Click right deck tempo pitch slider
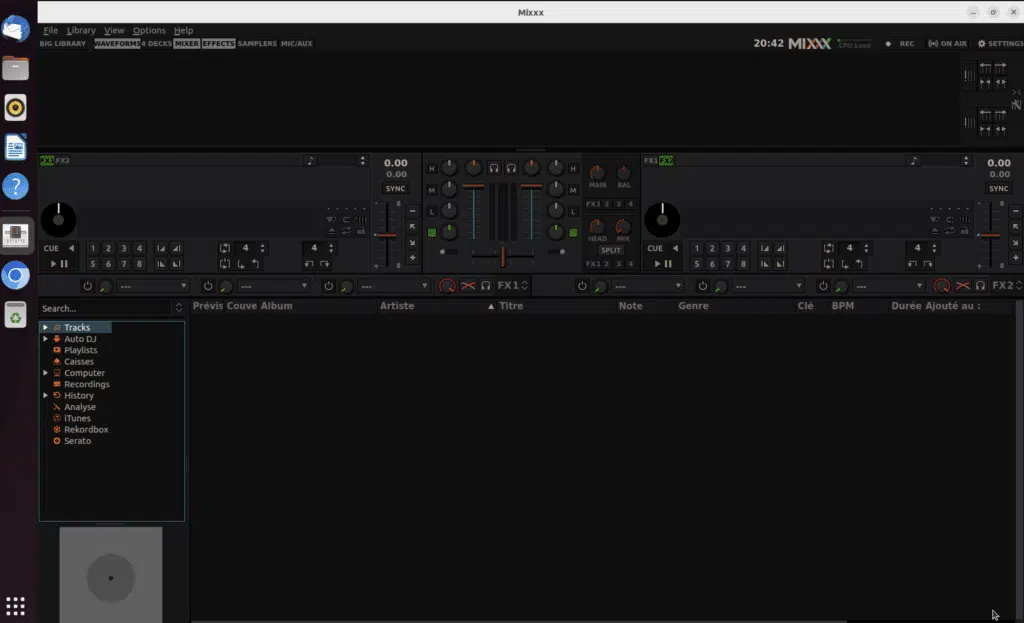 tap(991, 235)
